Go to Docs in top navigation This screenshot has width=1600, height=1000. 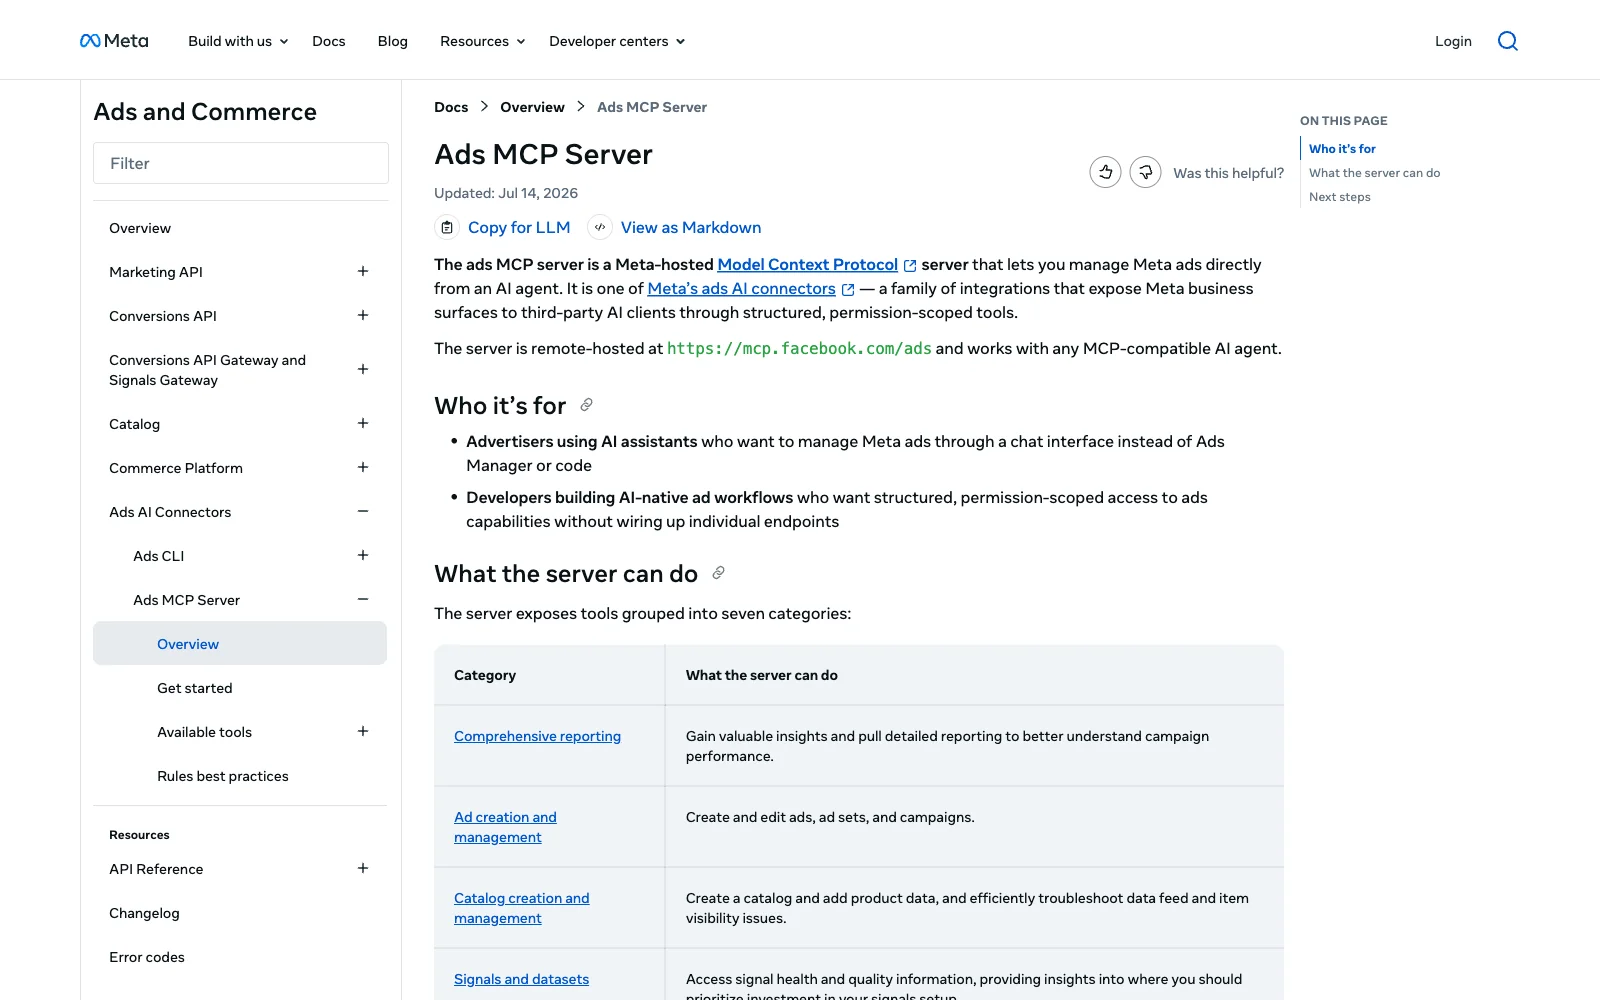(328, 41)
